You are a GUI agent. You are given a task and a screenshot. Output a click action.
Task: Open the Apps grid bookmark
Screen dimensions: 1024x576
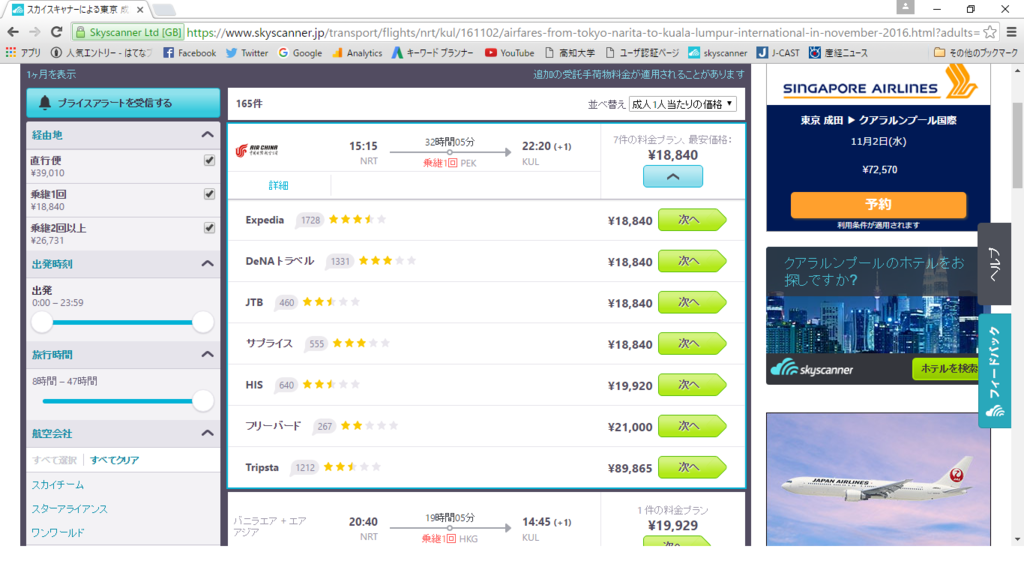[24, 53]
